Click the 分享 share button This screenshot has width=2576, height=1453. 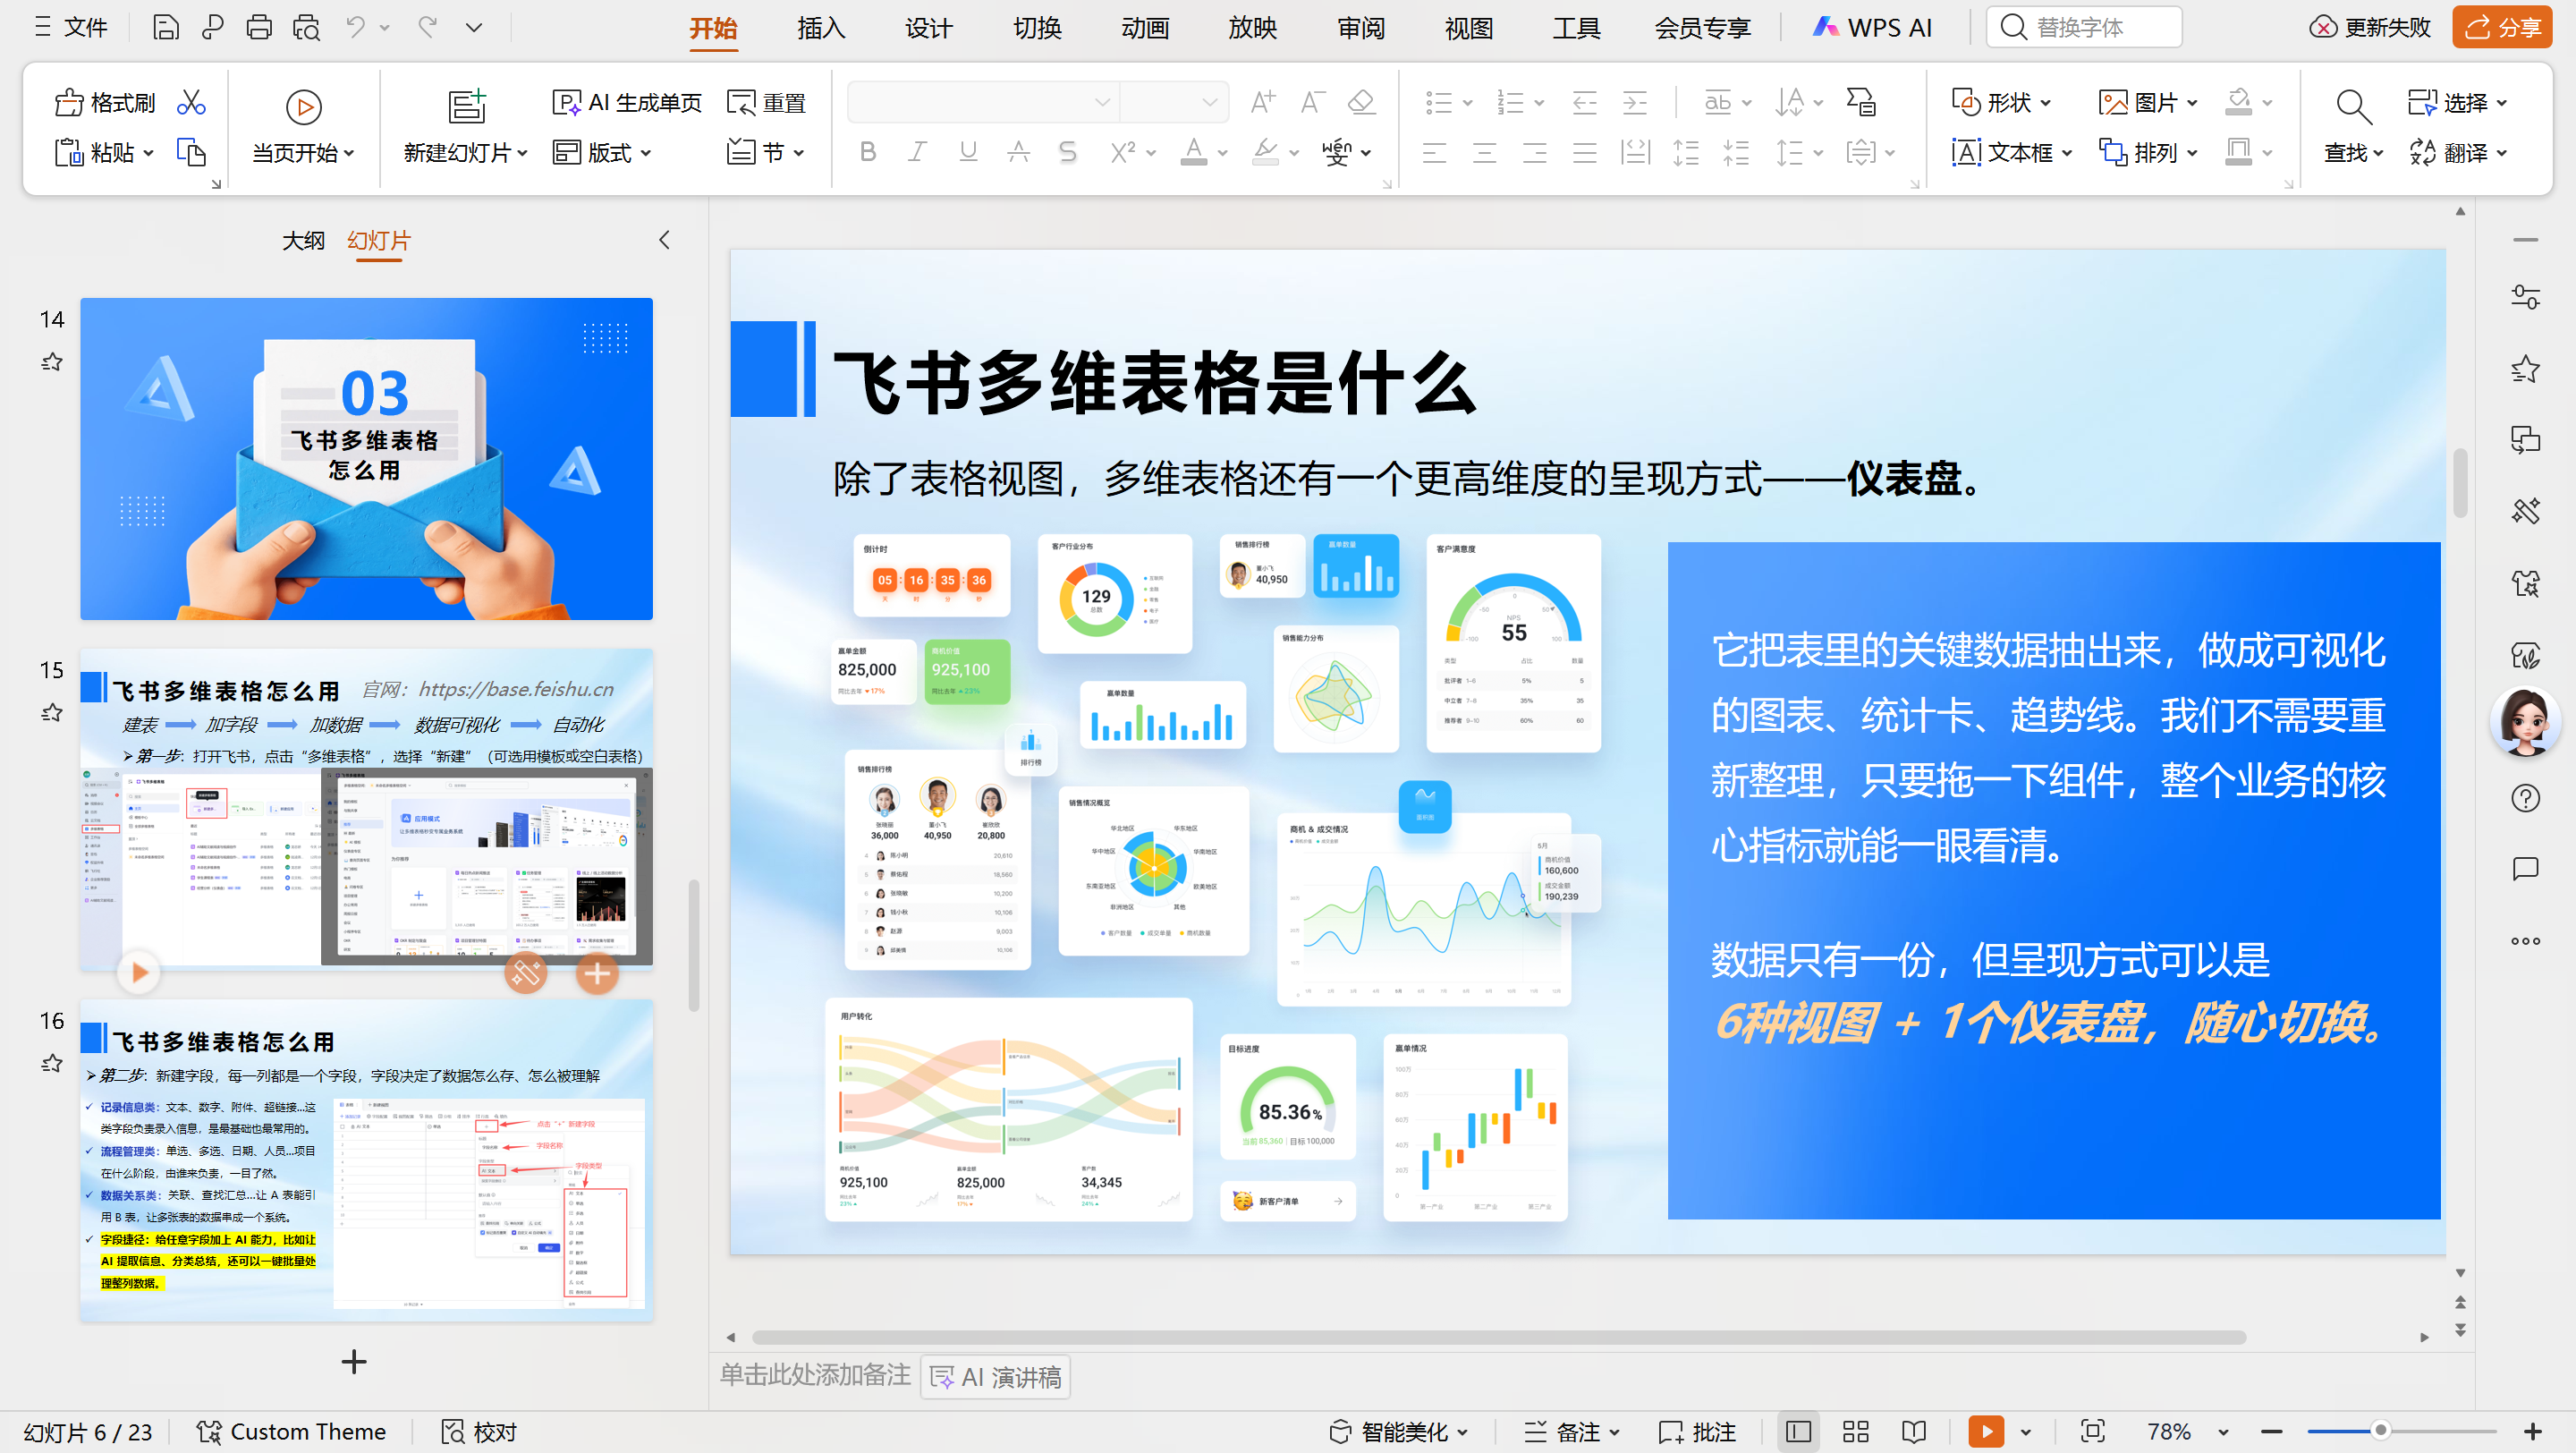tap(2501, 27)
